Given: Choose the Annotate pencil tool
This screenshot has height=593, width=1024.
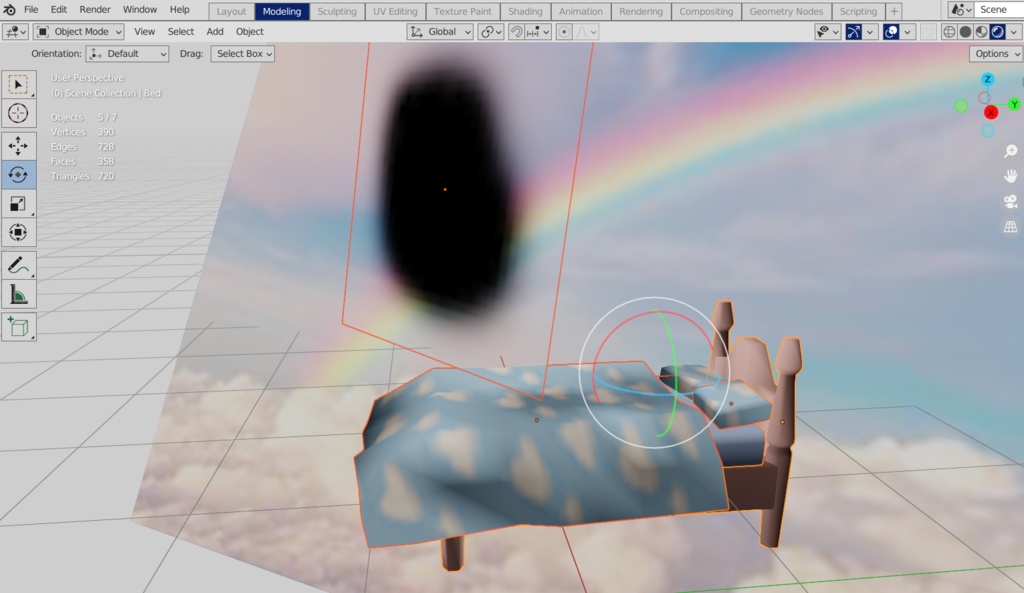Looking at the screenshot, I should [x=18, y=265].
